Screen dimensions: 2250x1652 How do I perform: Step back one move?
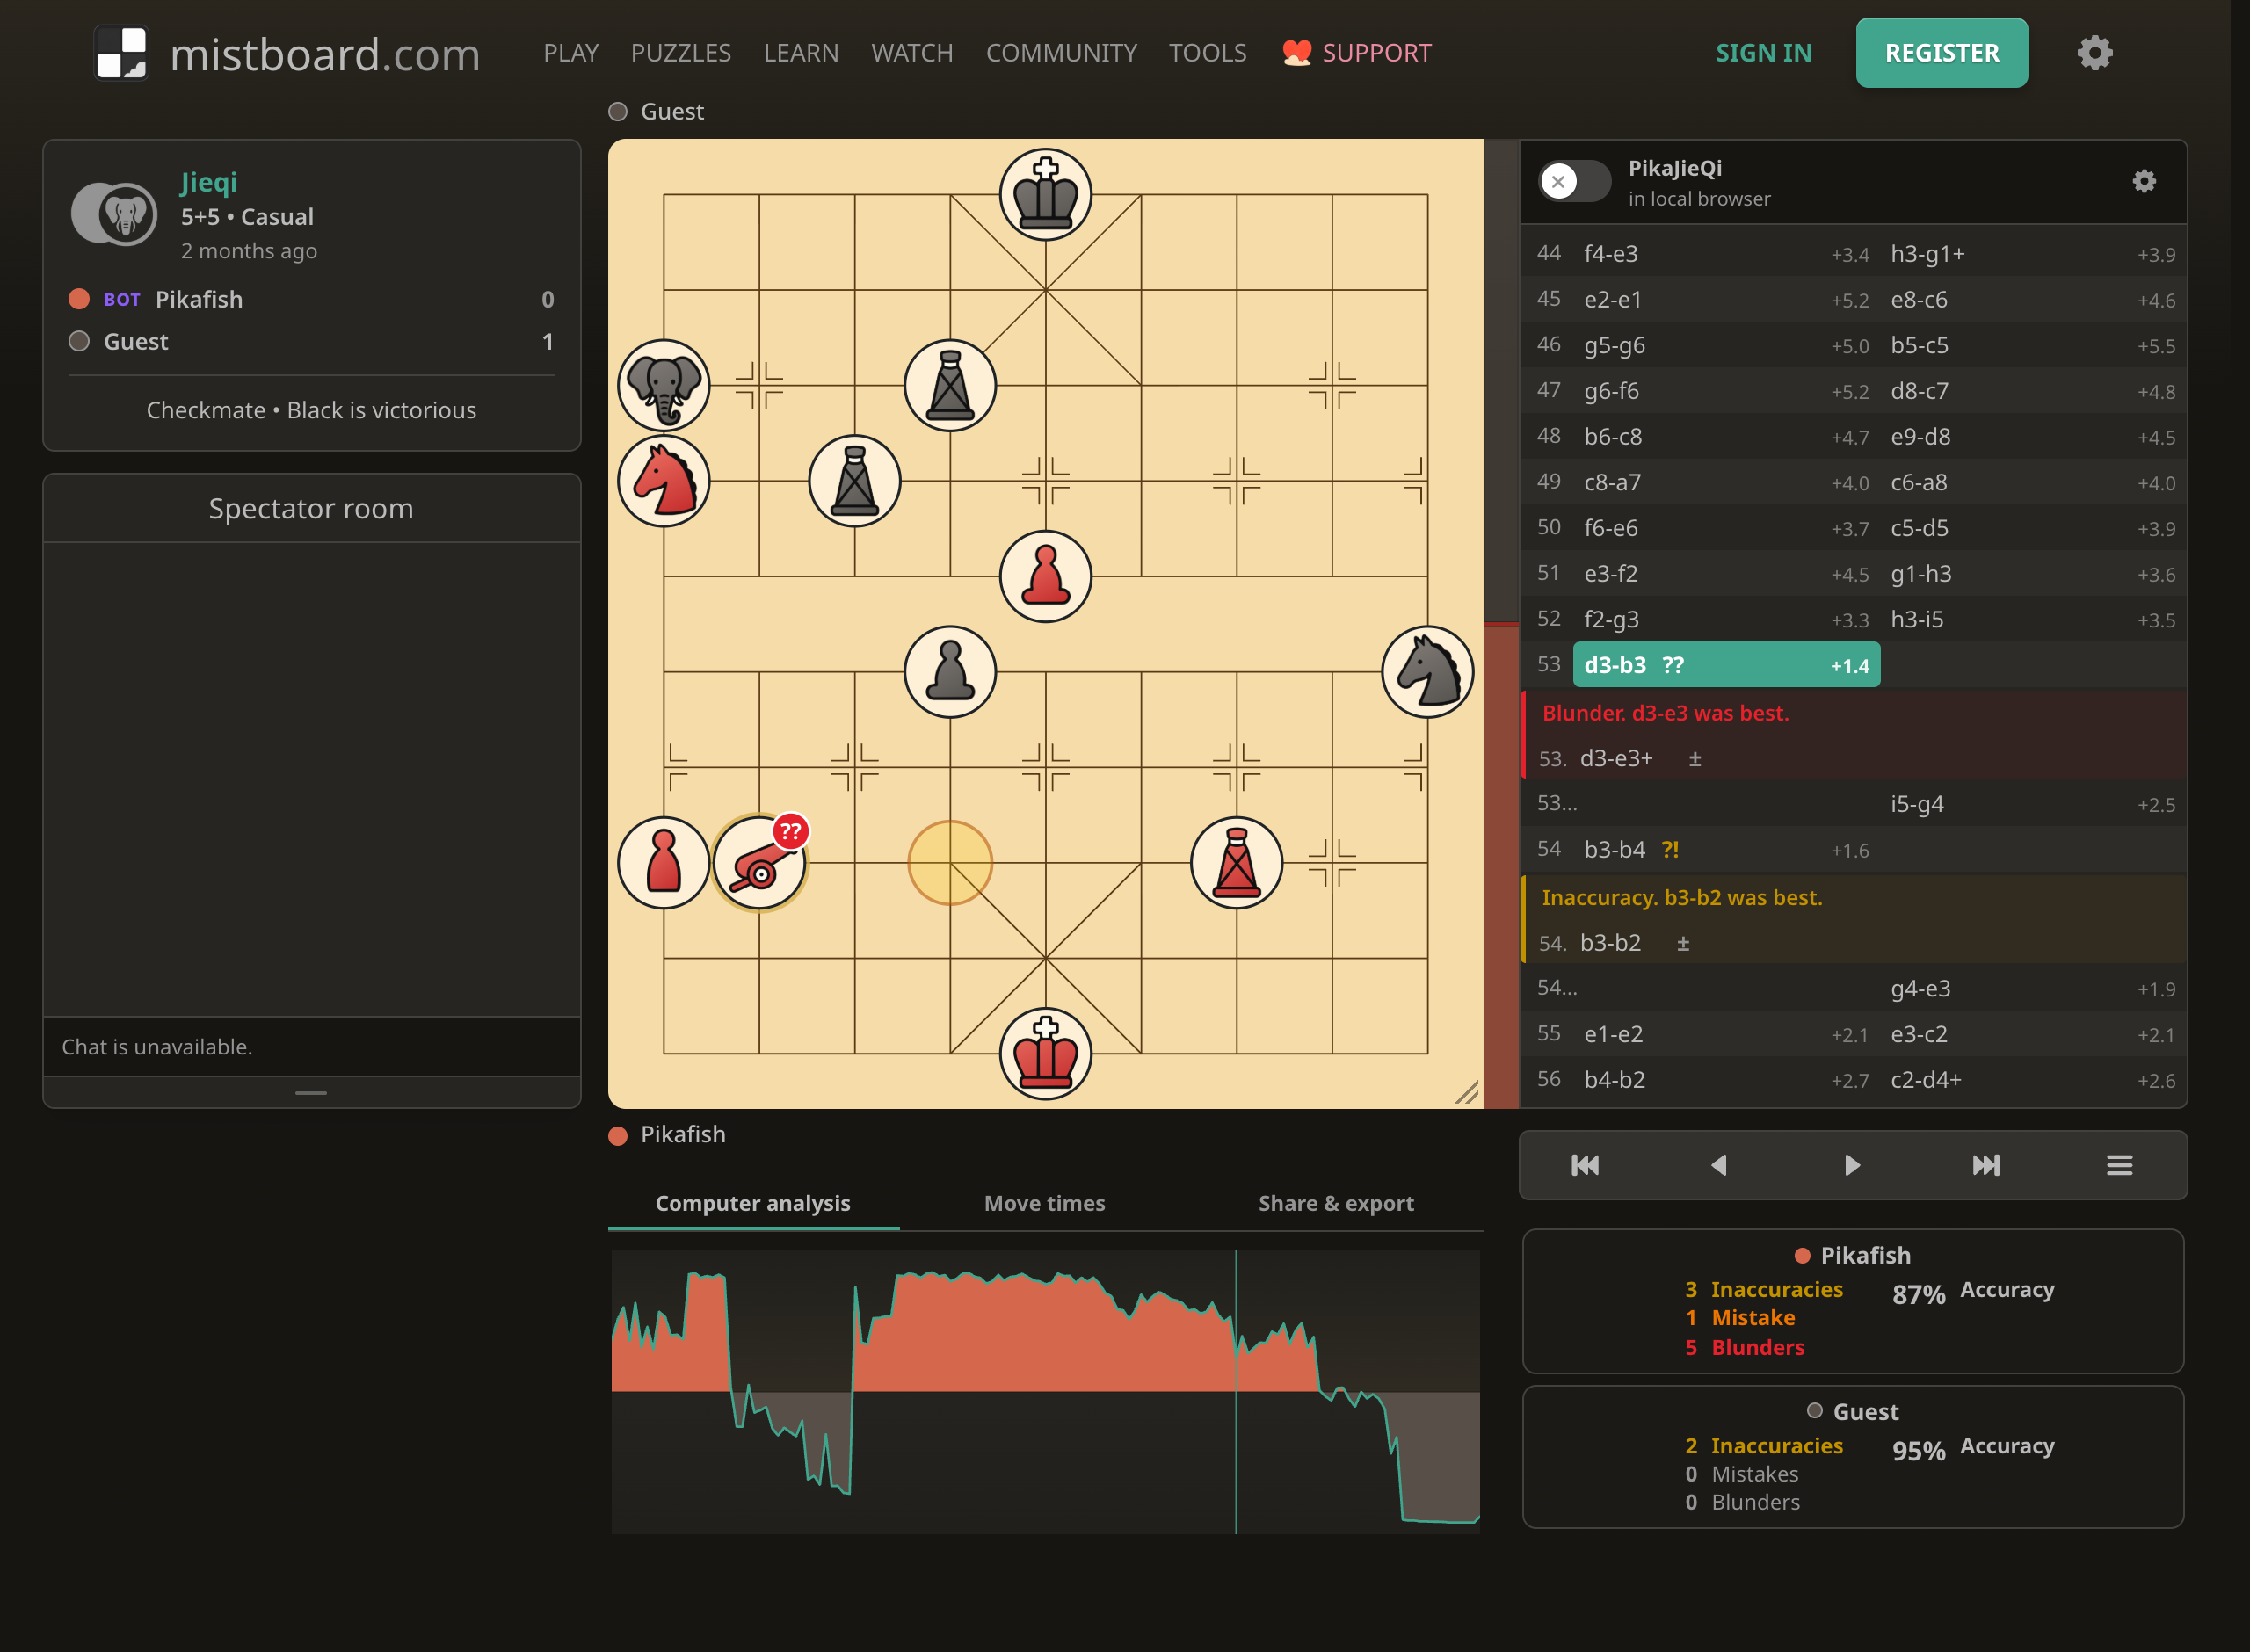point(1719,1165)
